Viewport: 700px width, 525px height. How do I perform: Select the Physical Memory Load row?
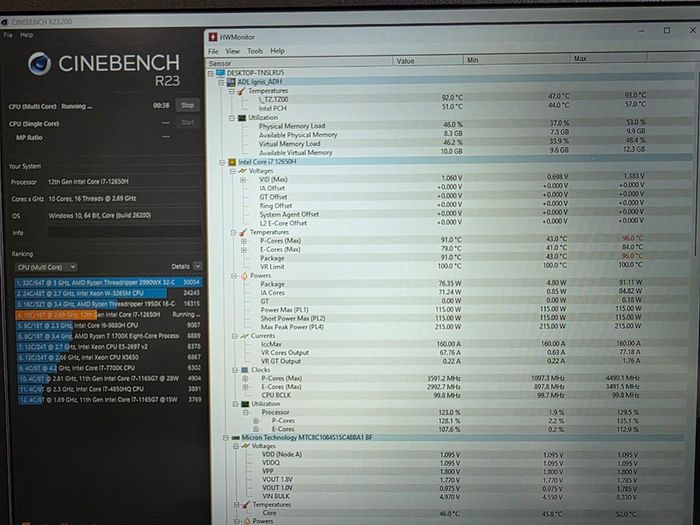[452, 124]
